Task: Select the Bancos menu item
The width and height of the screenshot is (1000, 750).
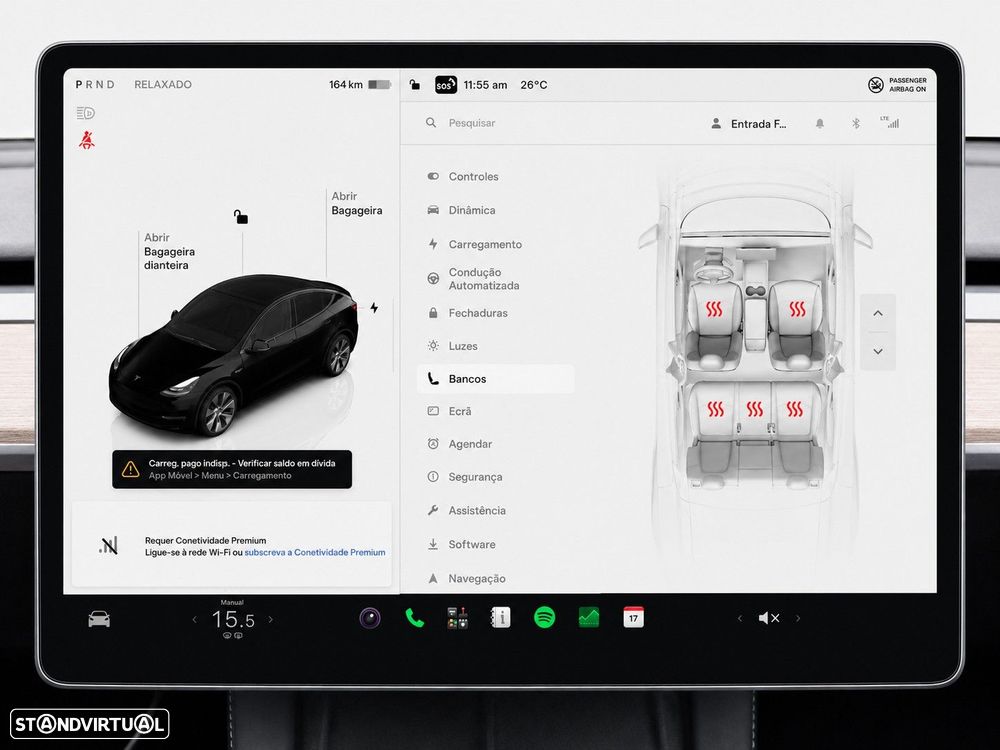Action: coord(496,379)
